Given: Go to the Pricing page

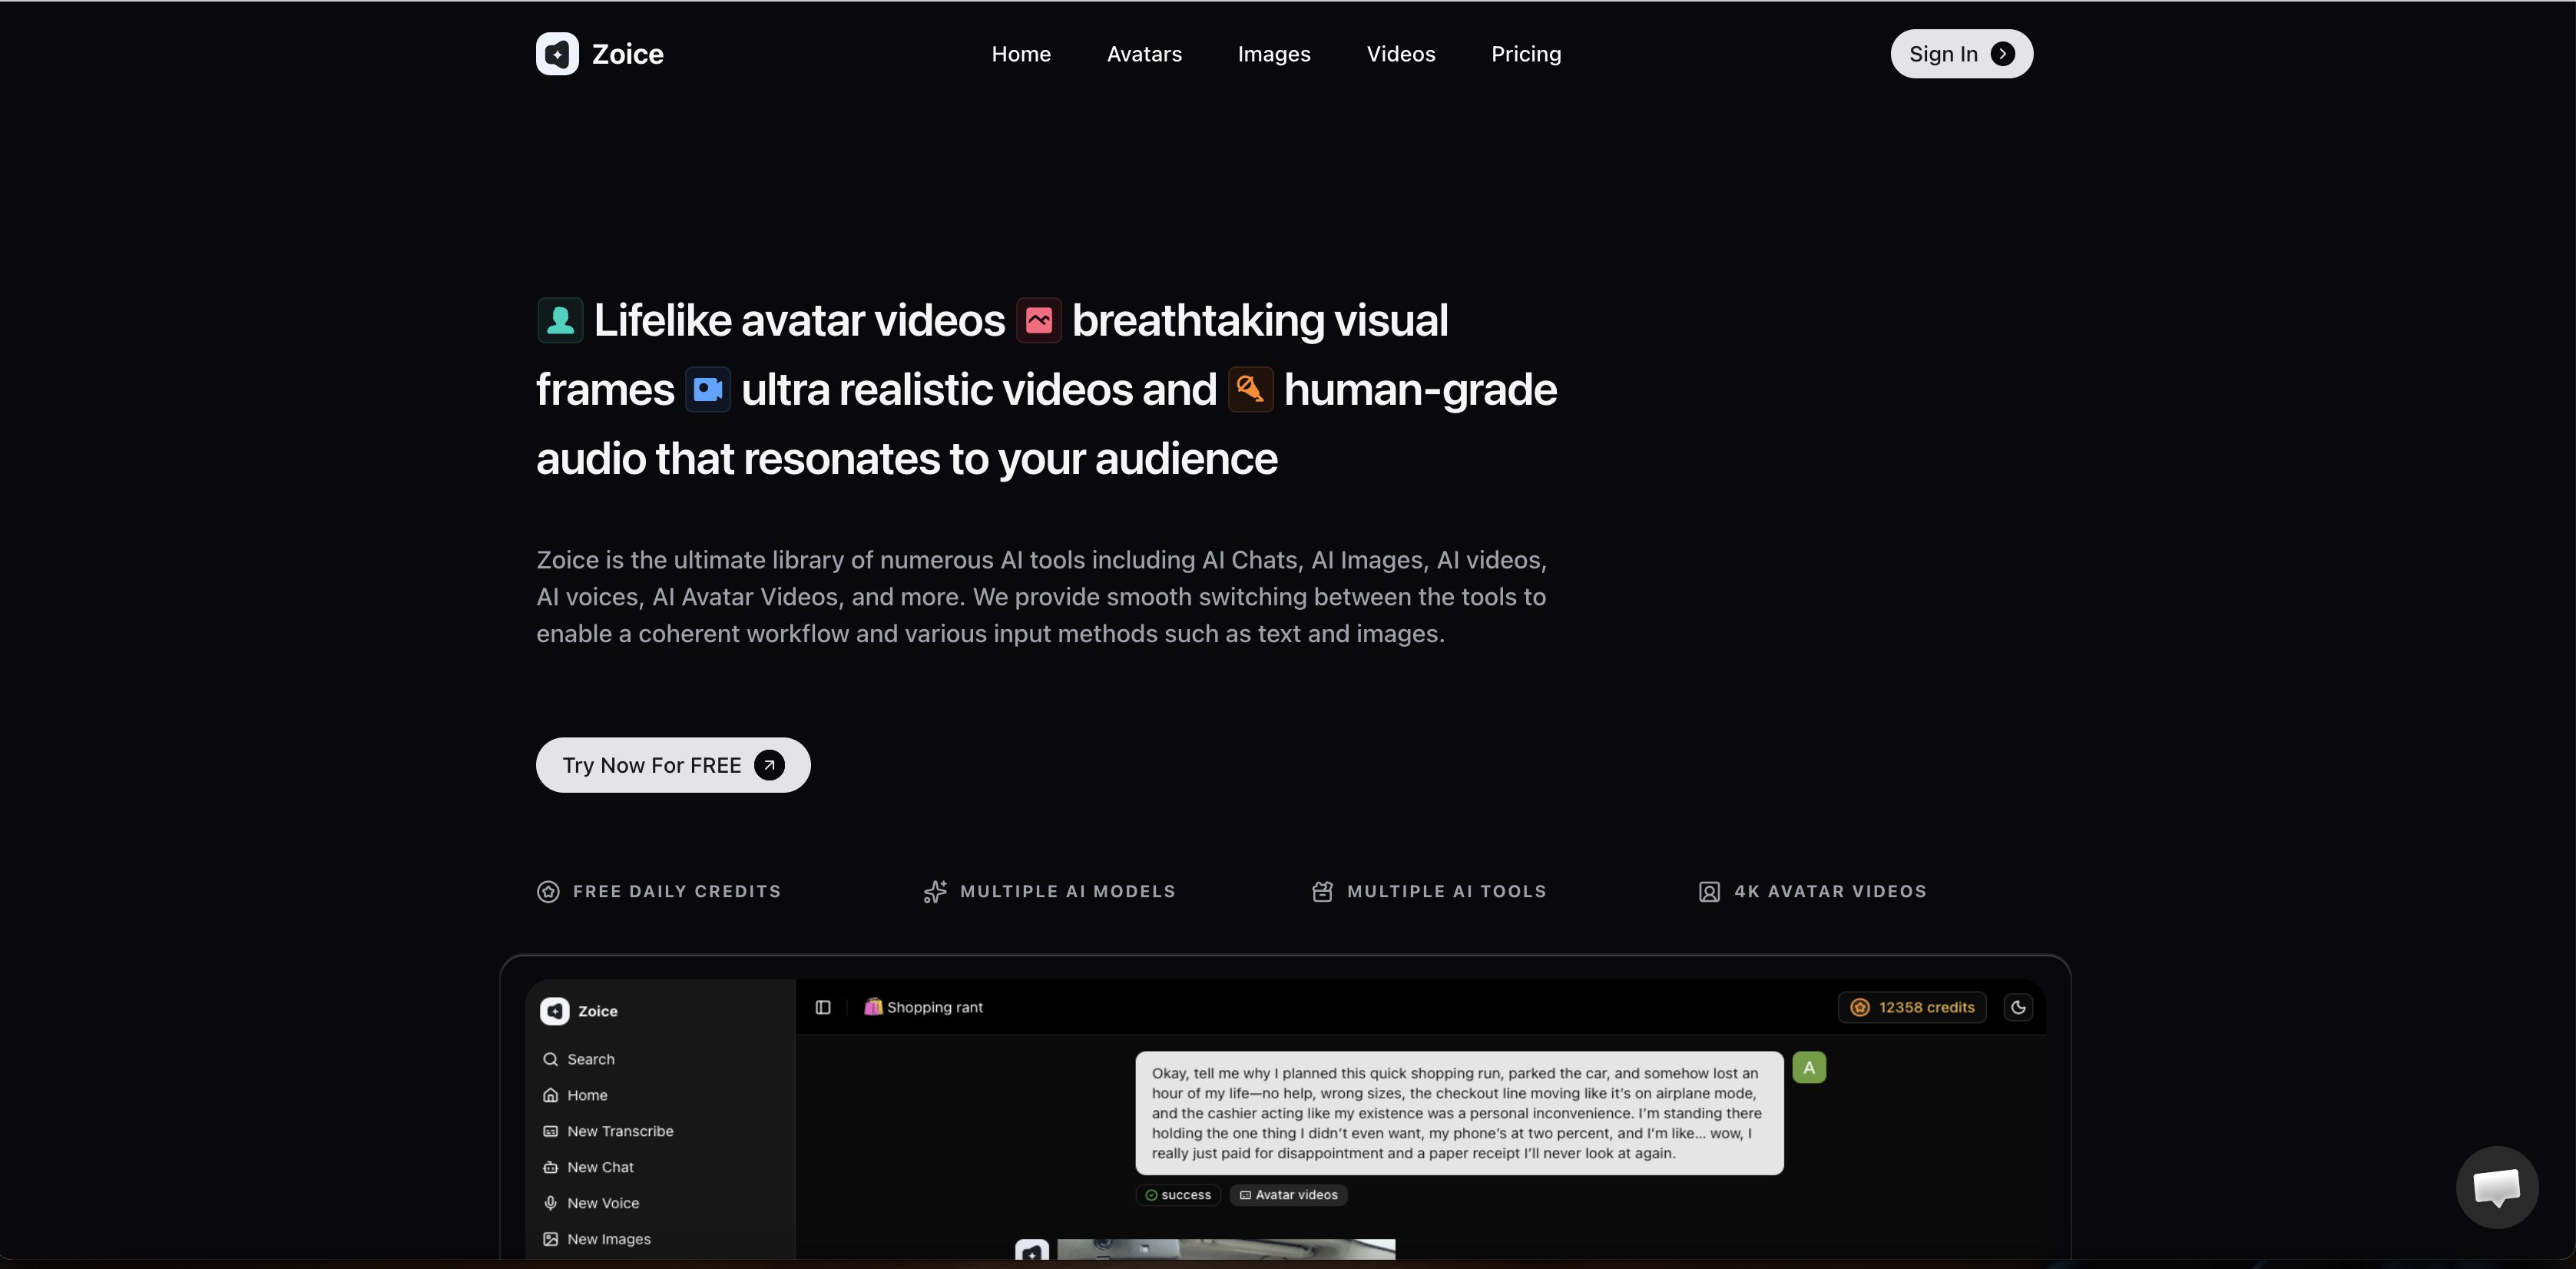Looking at the screenshot, I should click(x=1526, y=54).
